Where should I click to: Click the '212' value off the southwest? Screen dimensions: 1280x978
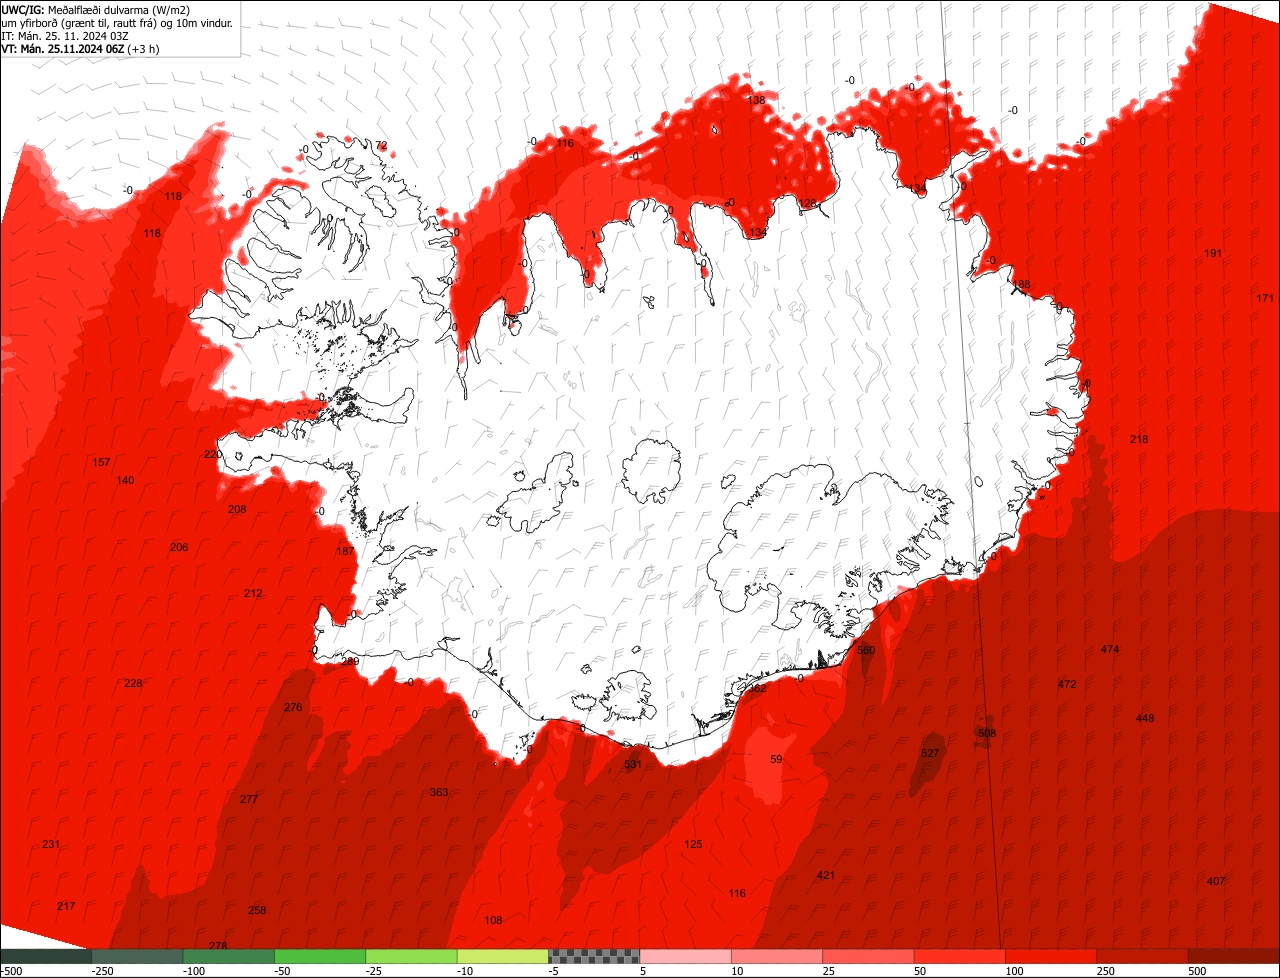(x=253, y=593)
